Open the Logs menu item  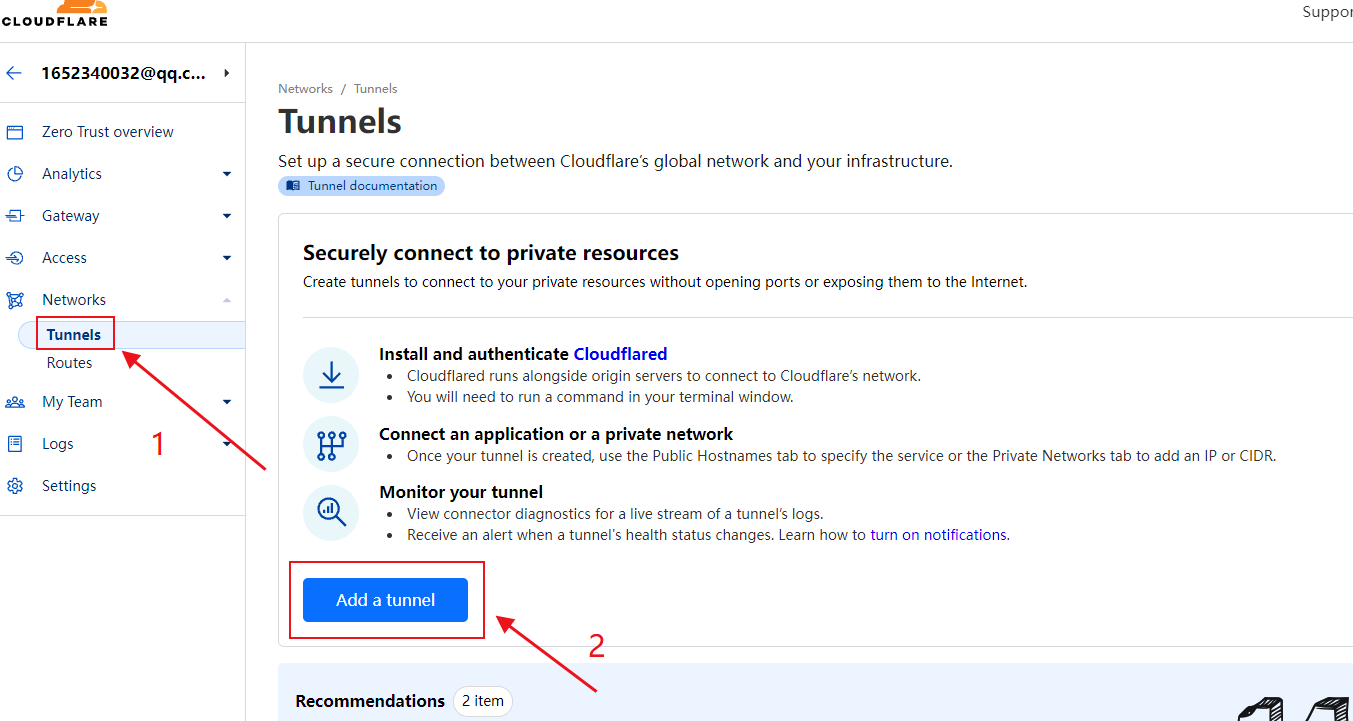pos(58,444)
